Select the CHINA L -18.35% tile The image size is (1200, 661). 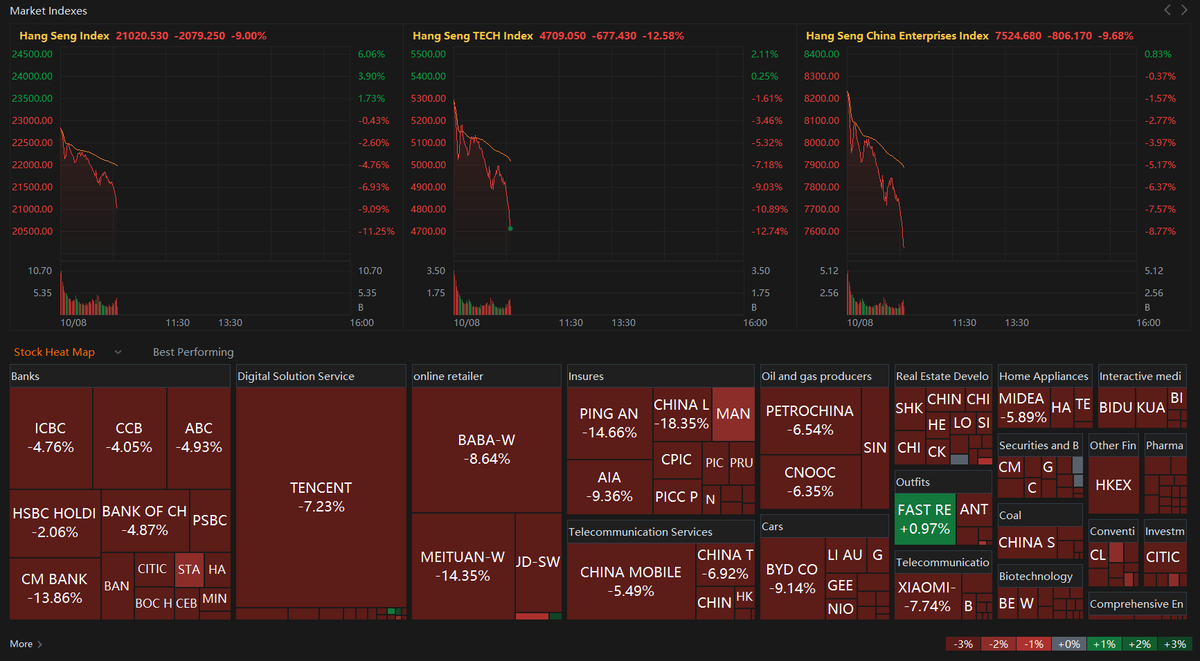pos(682,415)
